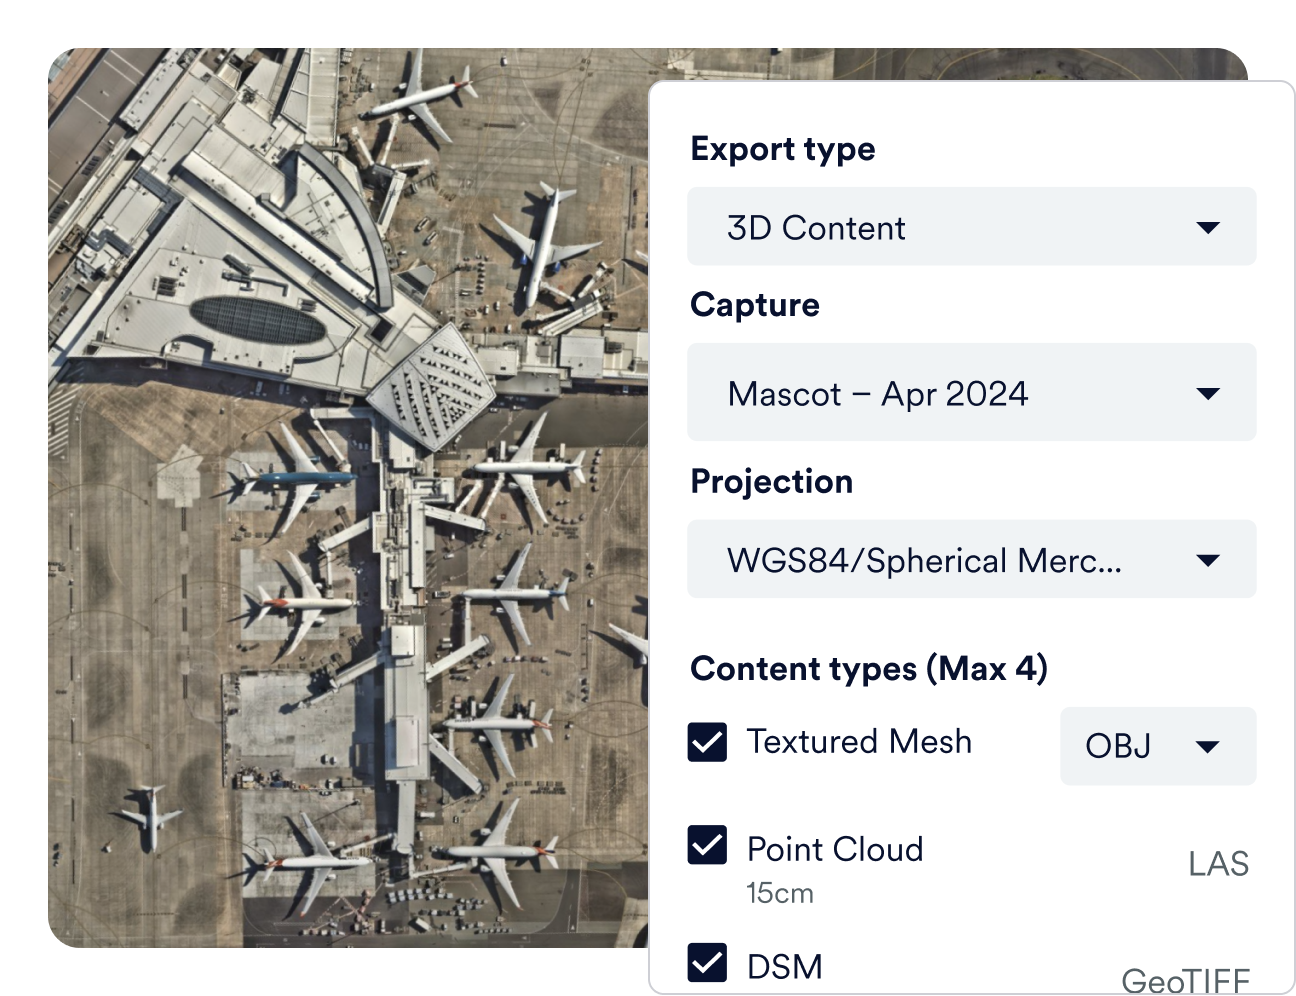1296x996 pixels.
Task: Click the Capture field chevron icon
Action: point(1210,392)
